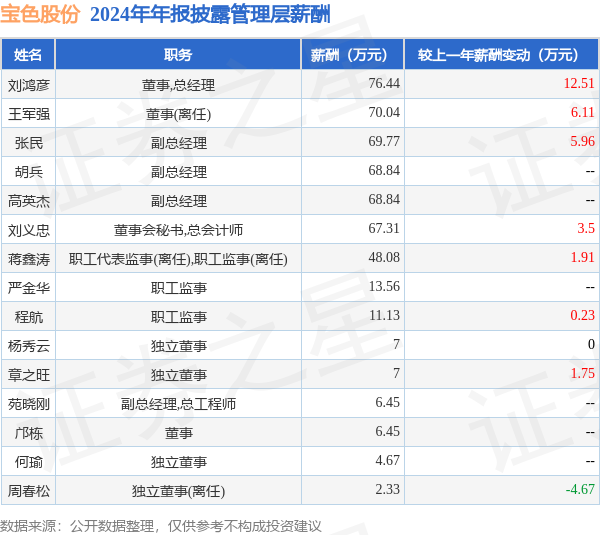Click change value 1.91
Screen dimensions: 600x535
point(582,258)
